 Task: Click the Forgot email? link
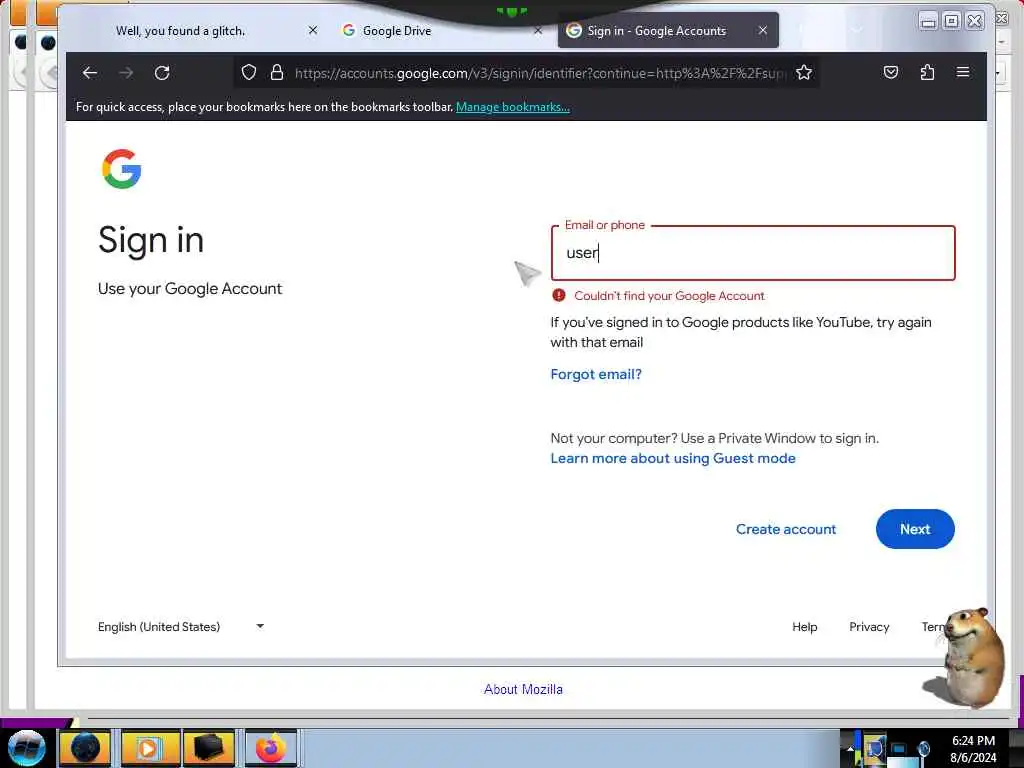596,374
